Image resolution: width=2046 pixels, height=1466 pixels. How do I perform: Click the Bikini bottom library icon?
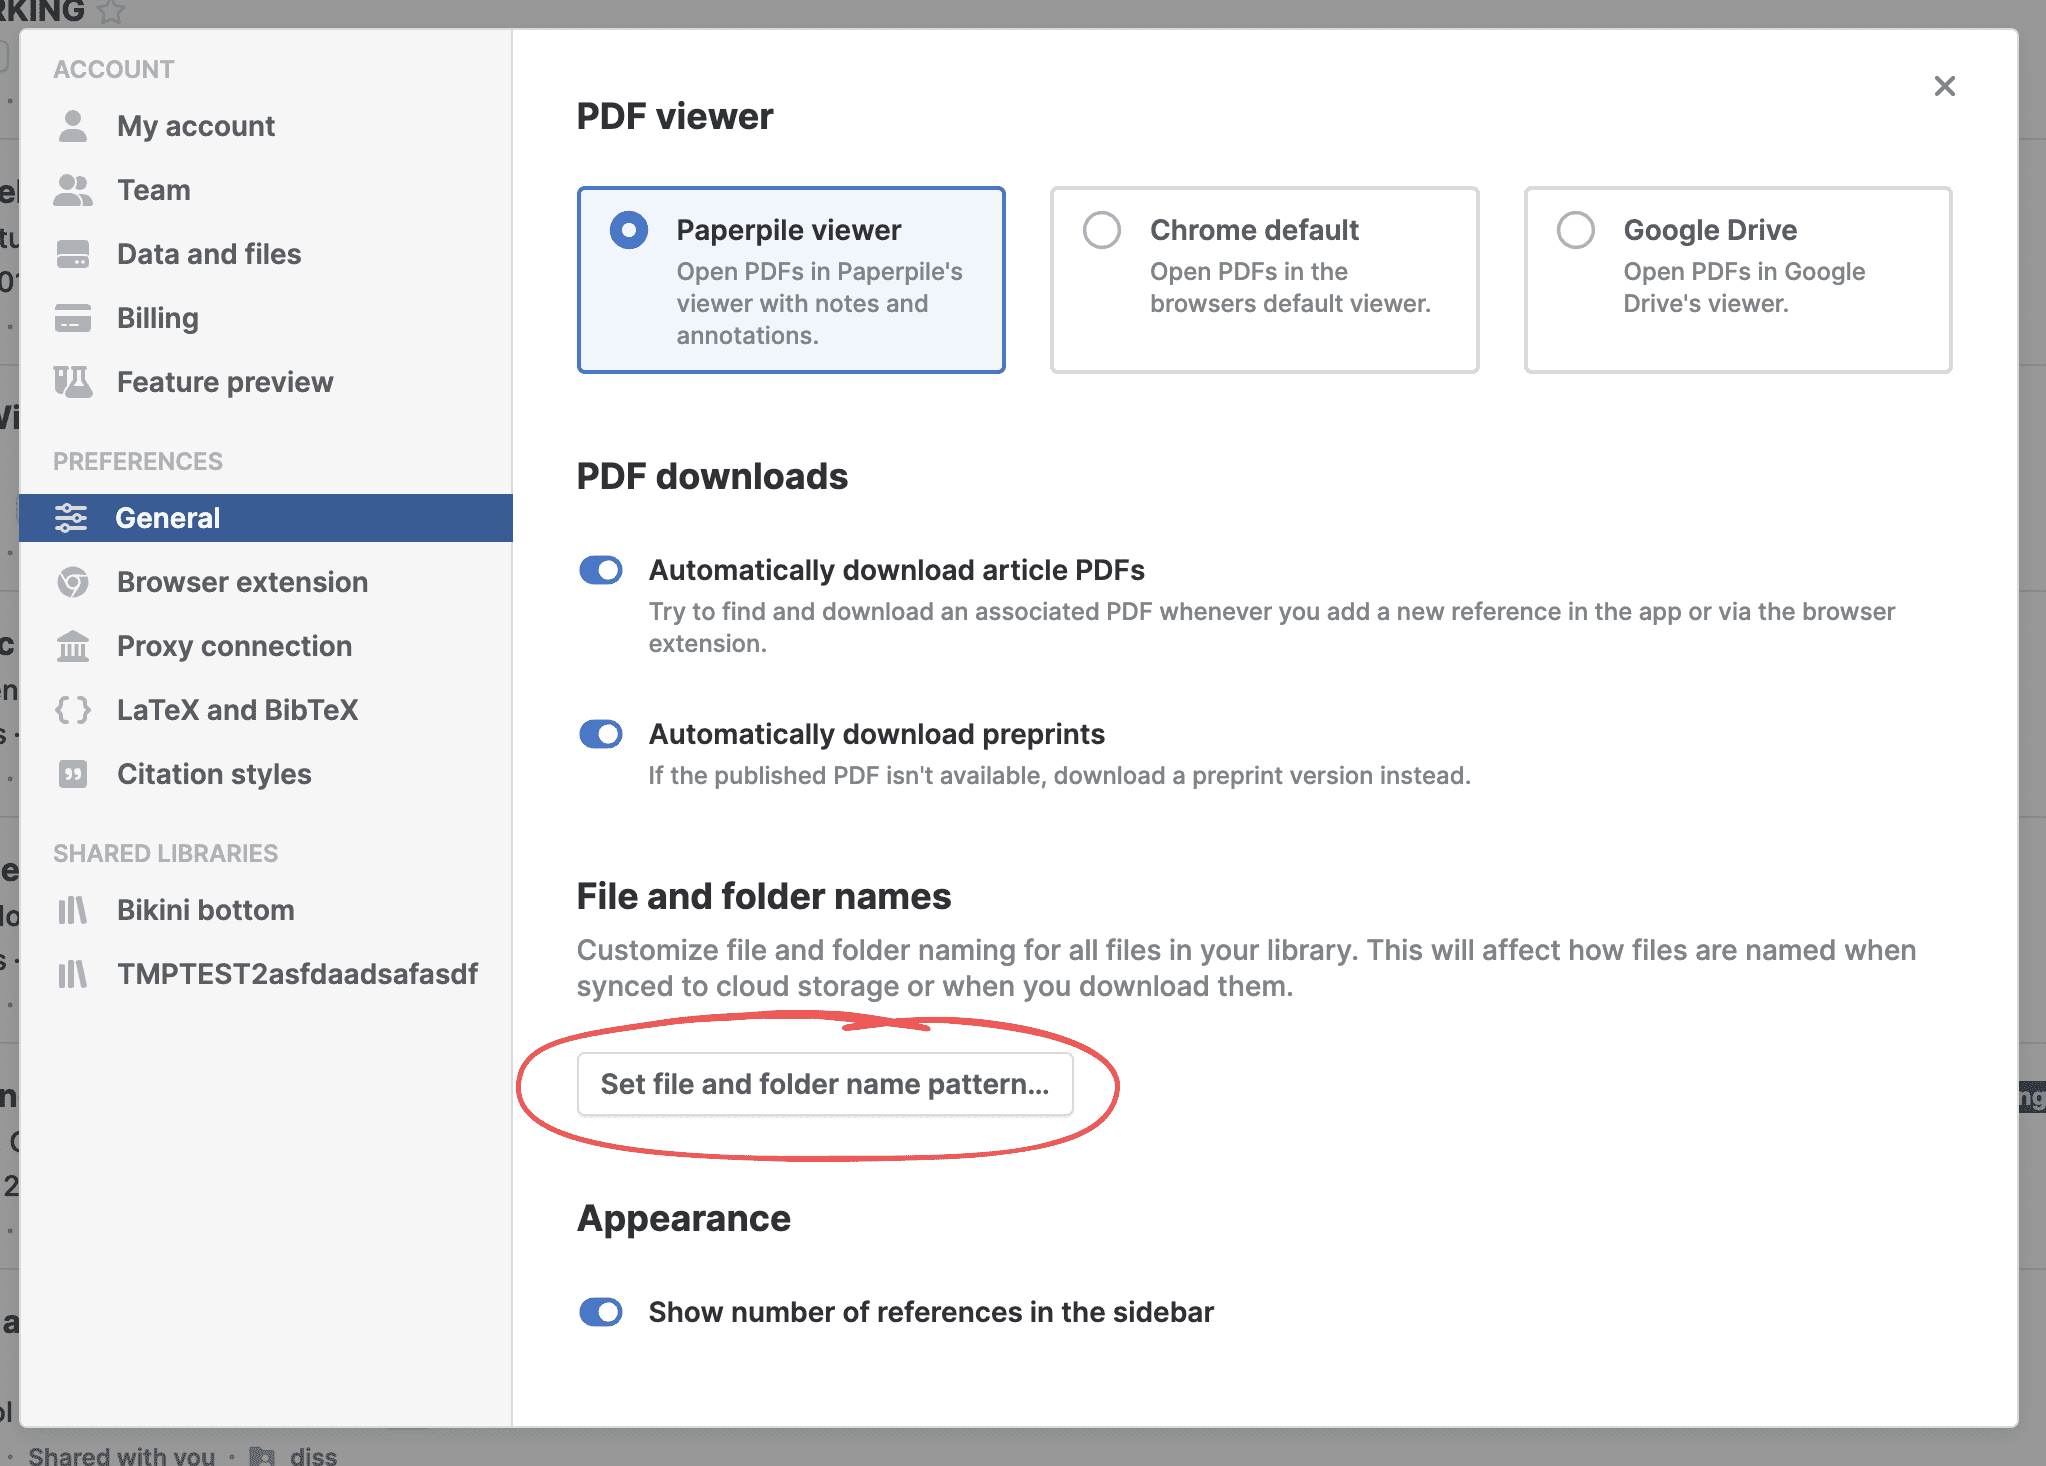pyautogui.click(x=72, y=910)
